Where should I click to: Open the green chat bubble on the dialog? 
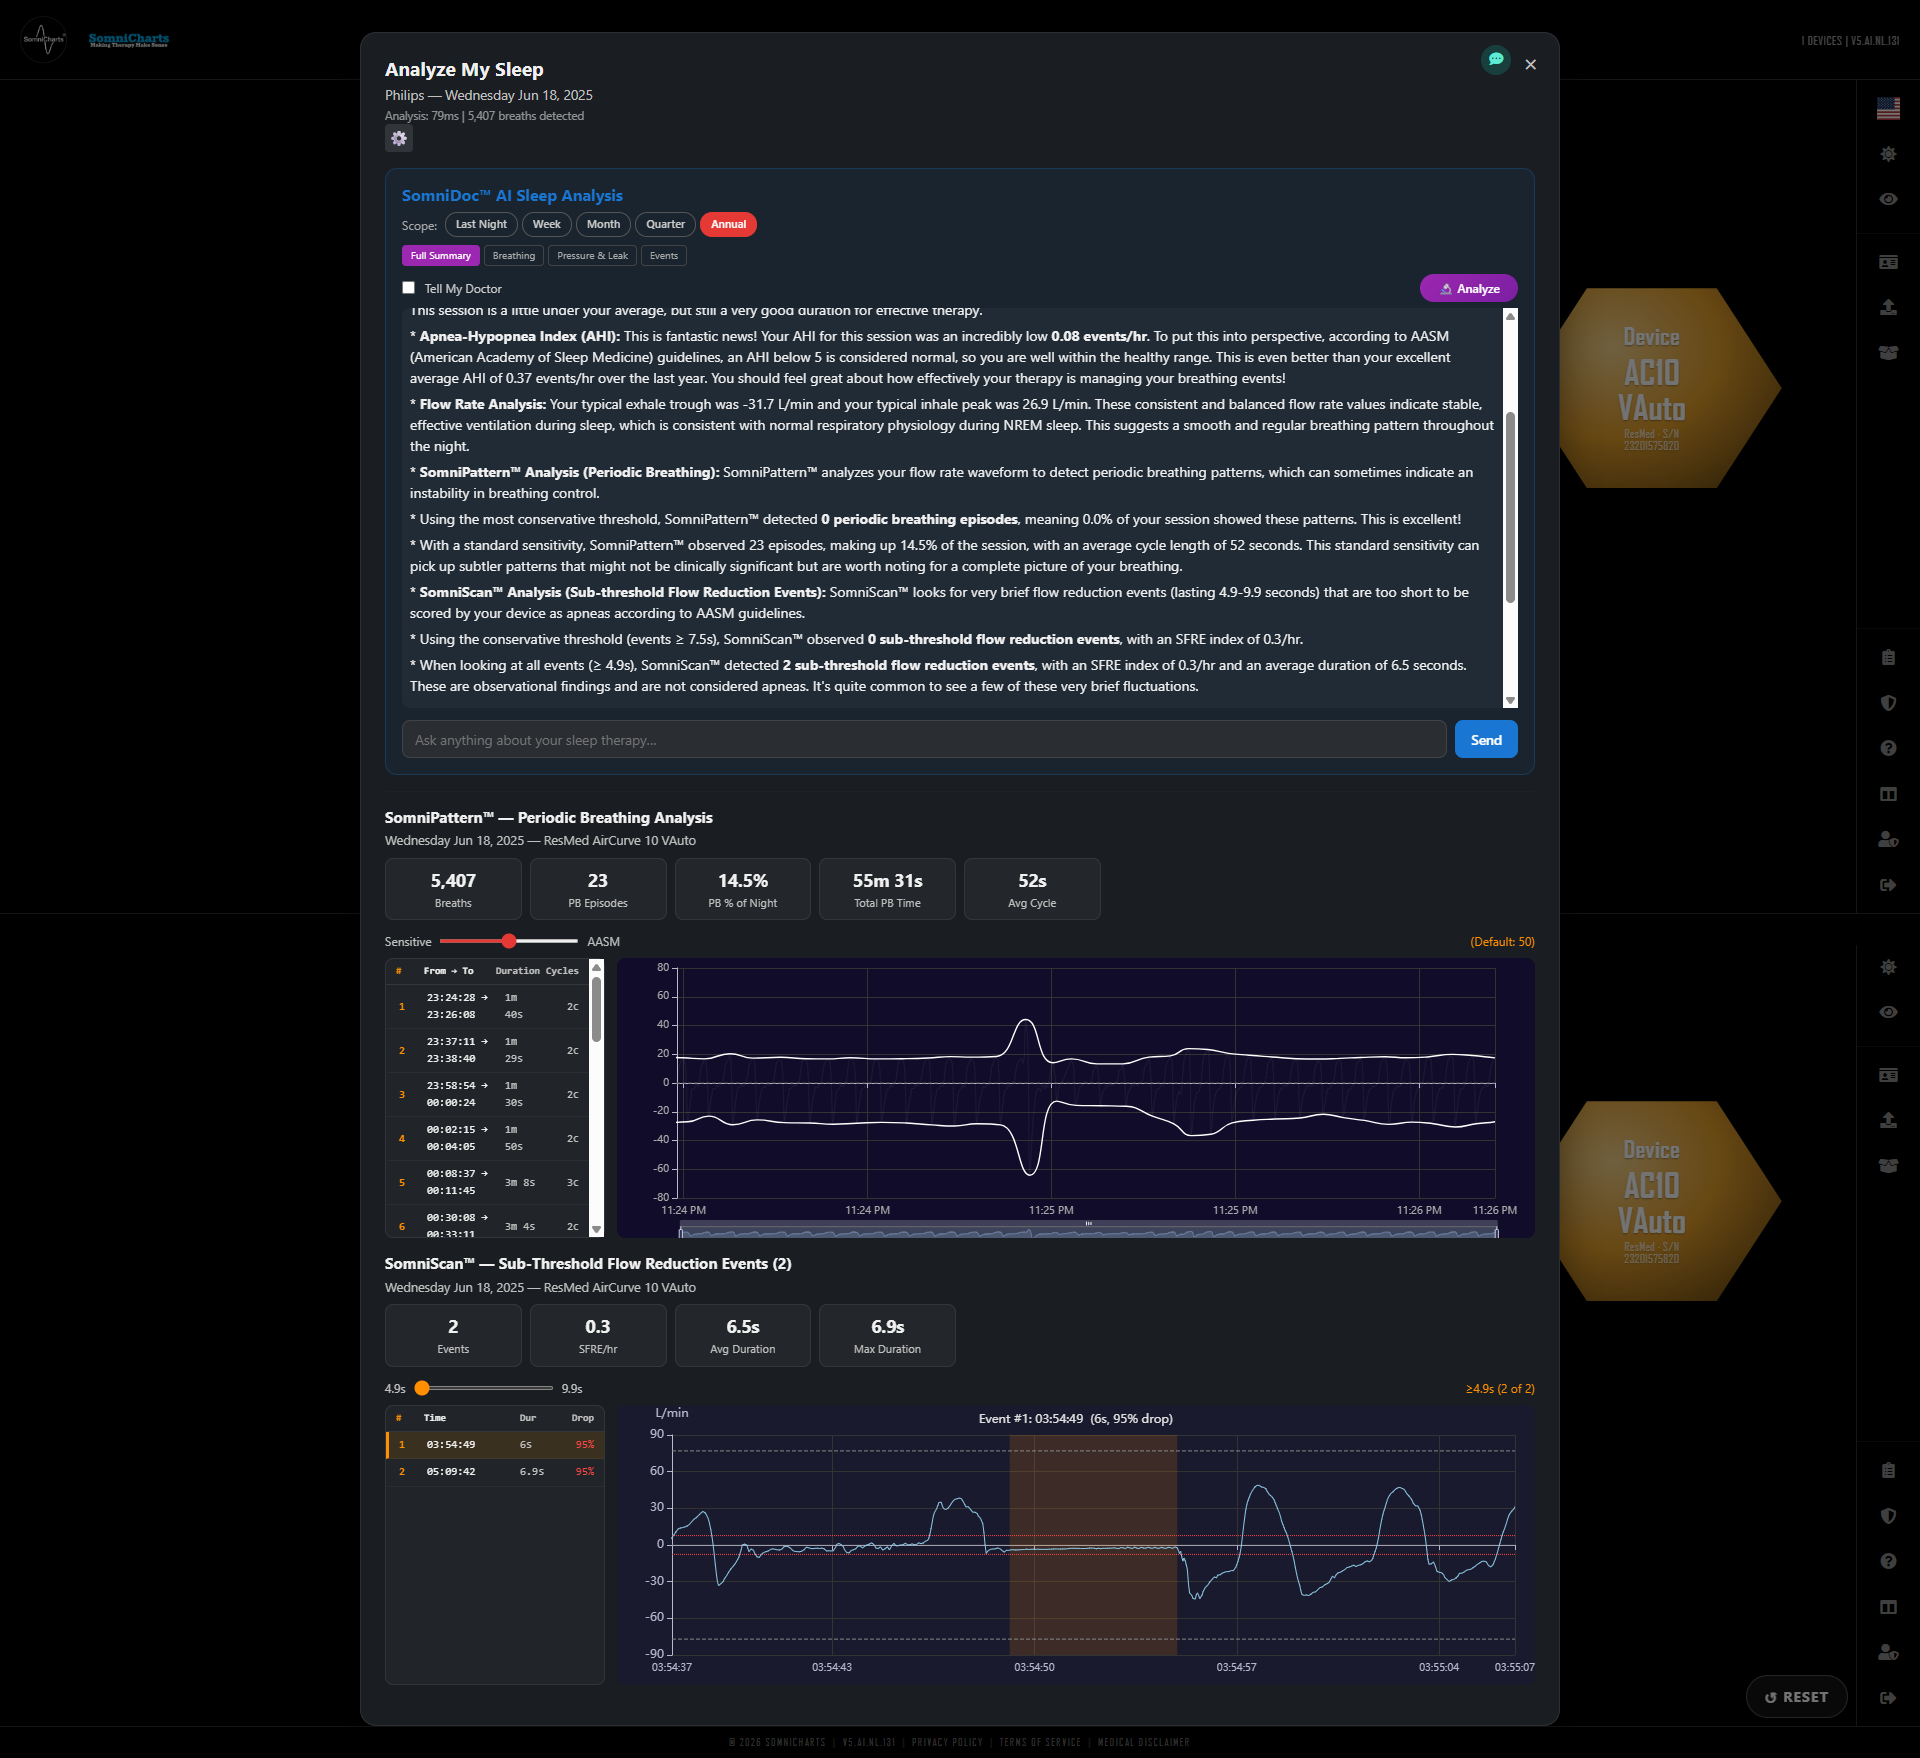pos(1495,61)
